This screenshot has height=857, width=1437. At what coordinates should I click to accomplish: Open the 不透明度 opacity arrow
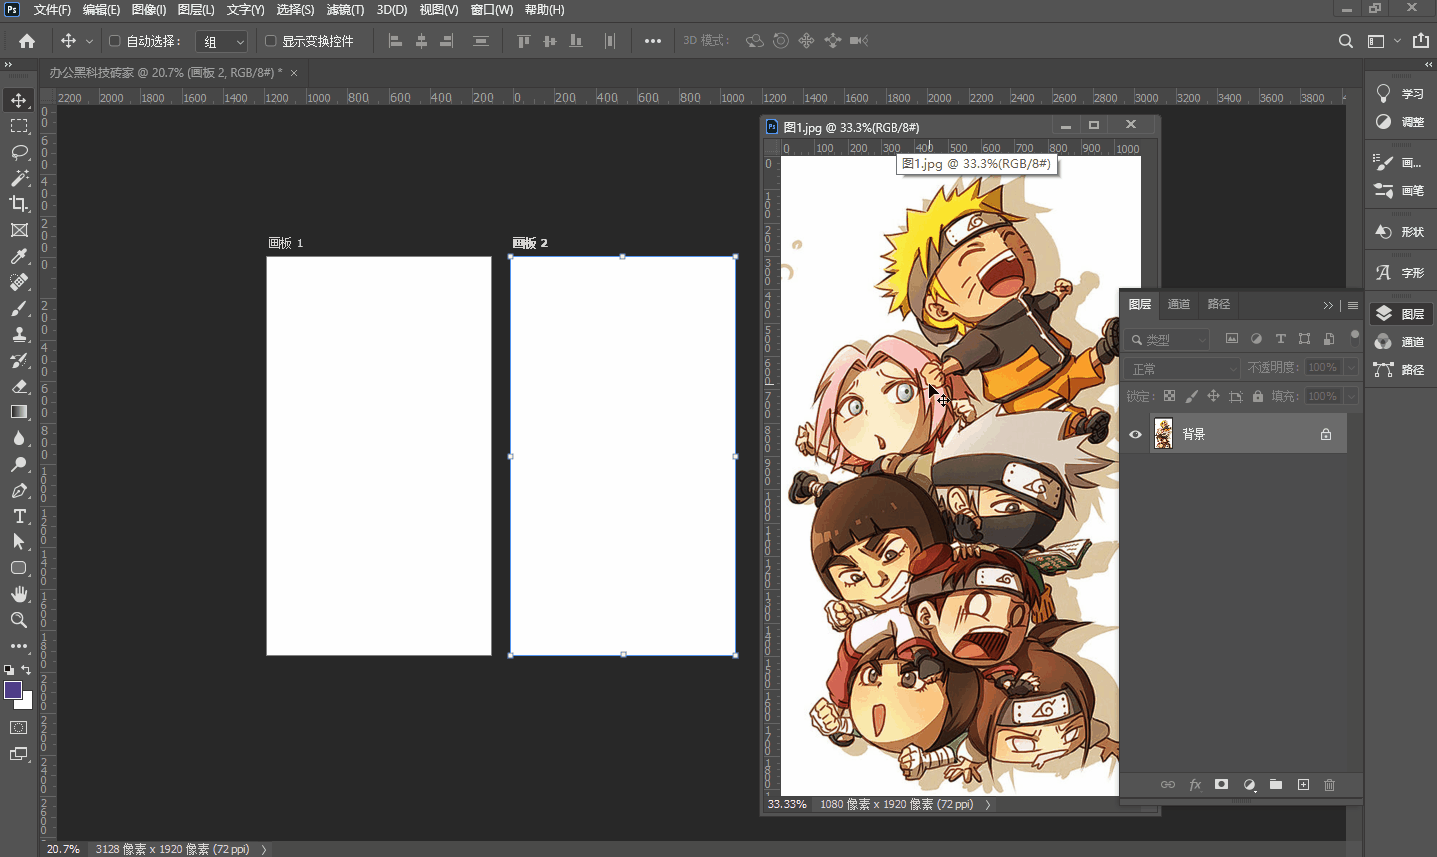pyautogui.click(x=1351, y=367)
